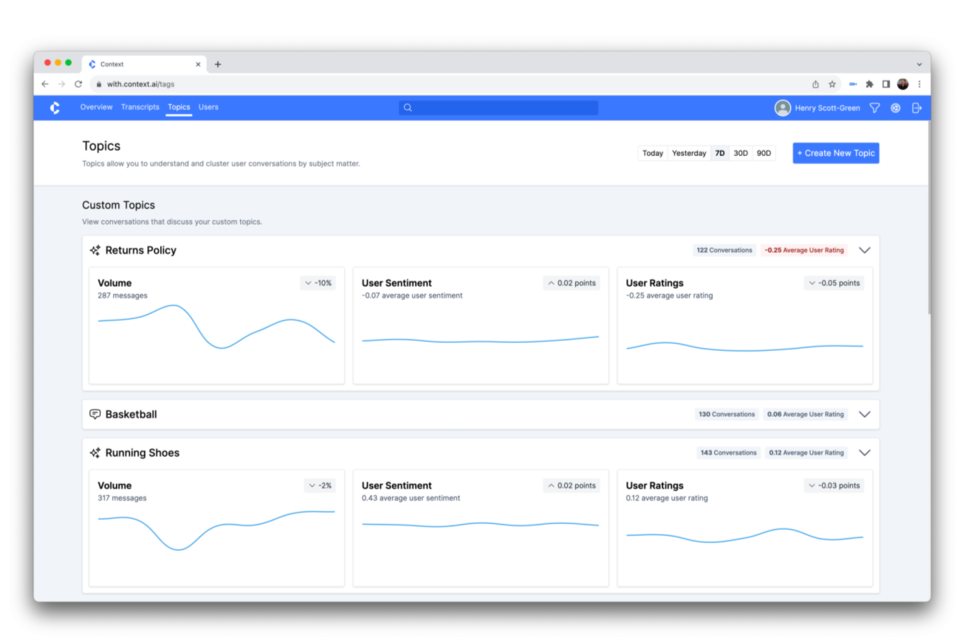Click the Context logo in the navbar
This screenshot has width=960, height=640.
click(55, 108)
